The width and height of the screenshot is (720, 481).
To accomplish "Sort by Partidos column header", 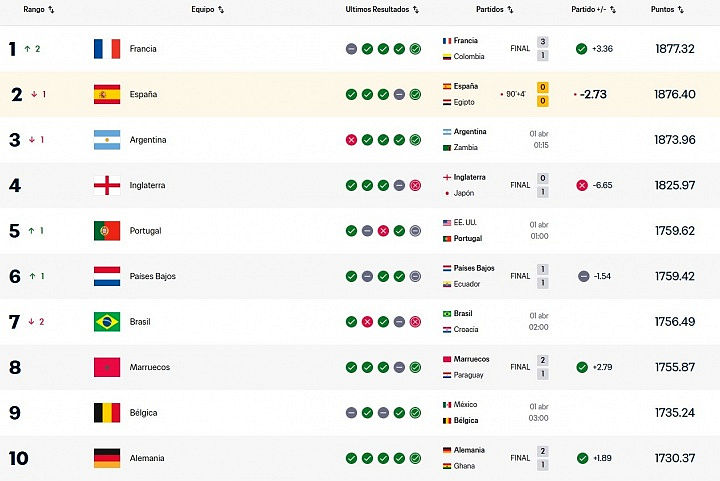I will 495,9.
